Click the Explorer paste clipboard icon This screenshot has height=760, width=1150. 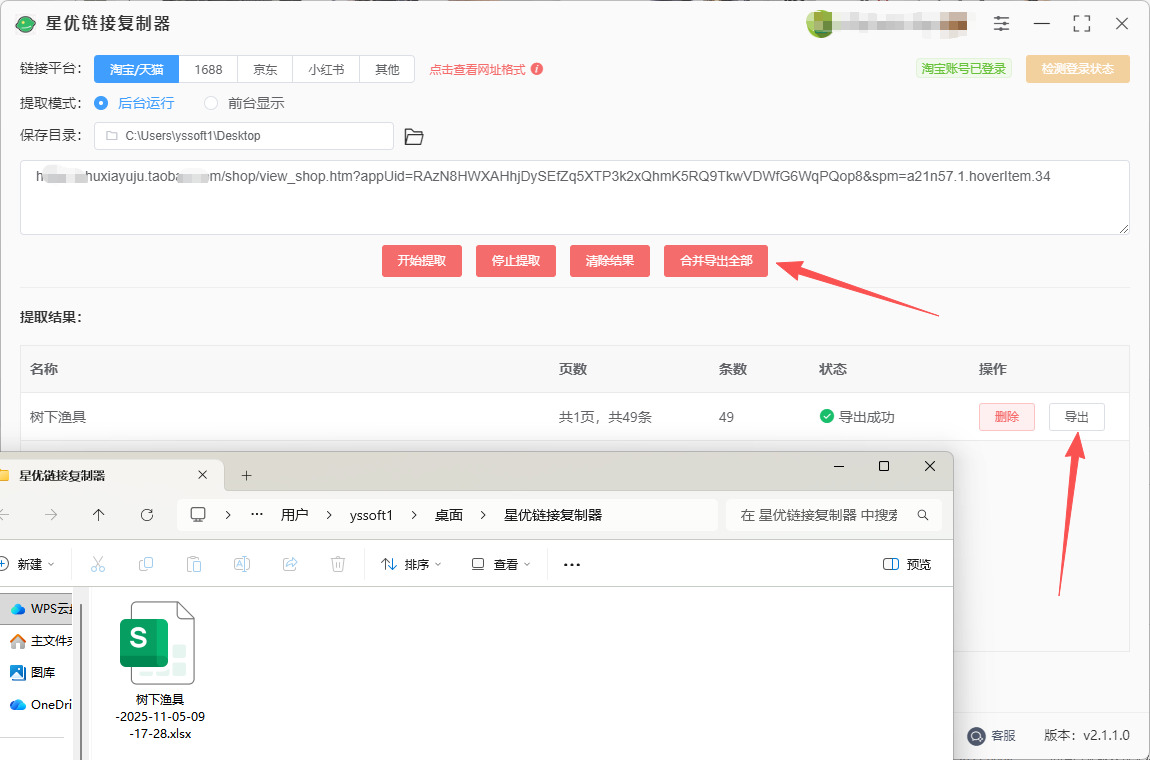pos(194,564)
